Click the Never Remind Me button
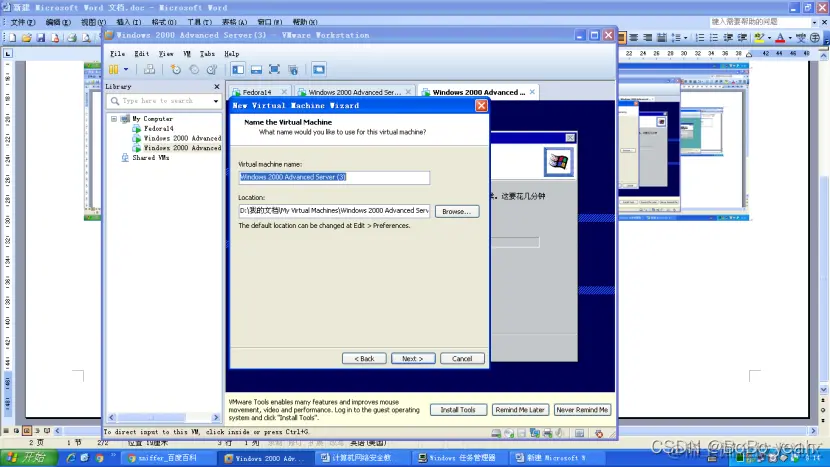 (582, 410)
